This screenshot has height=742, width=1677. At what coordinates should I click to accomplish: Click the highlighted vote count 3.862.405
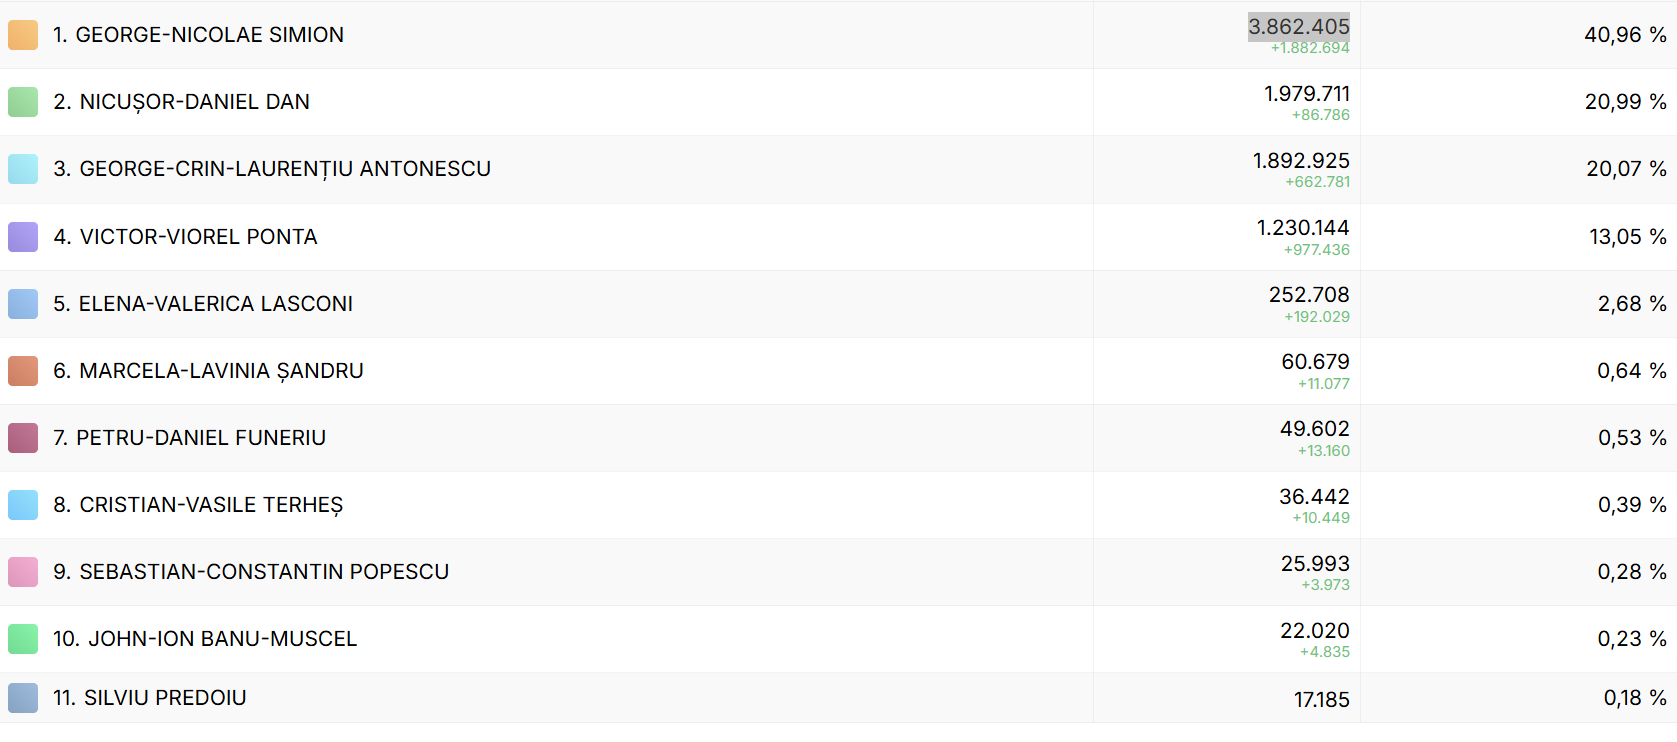click(x=1298, y=27)
